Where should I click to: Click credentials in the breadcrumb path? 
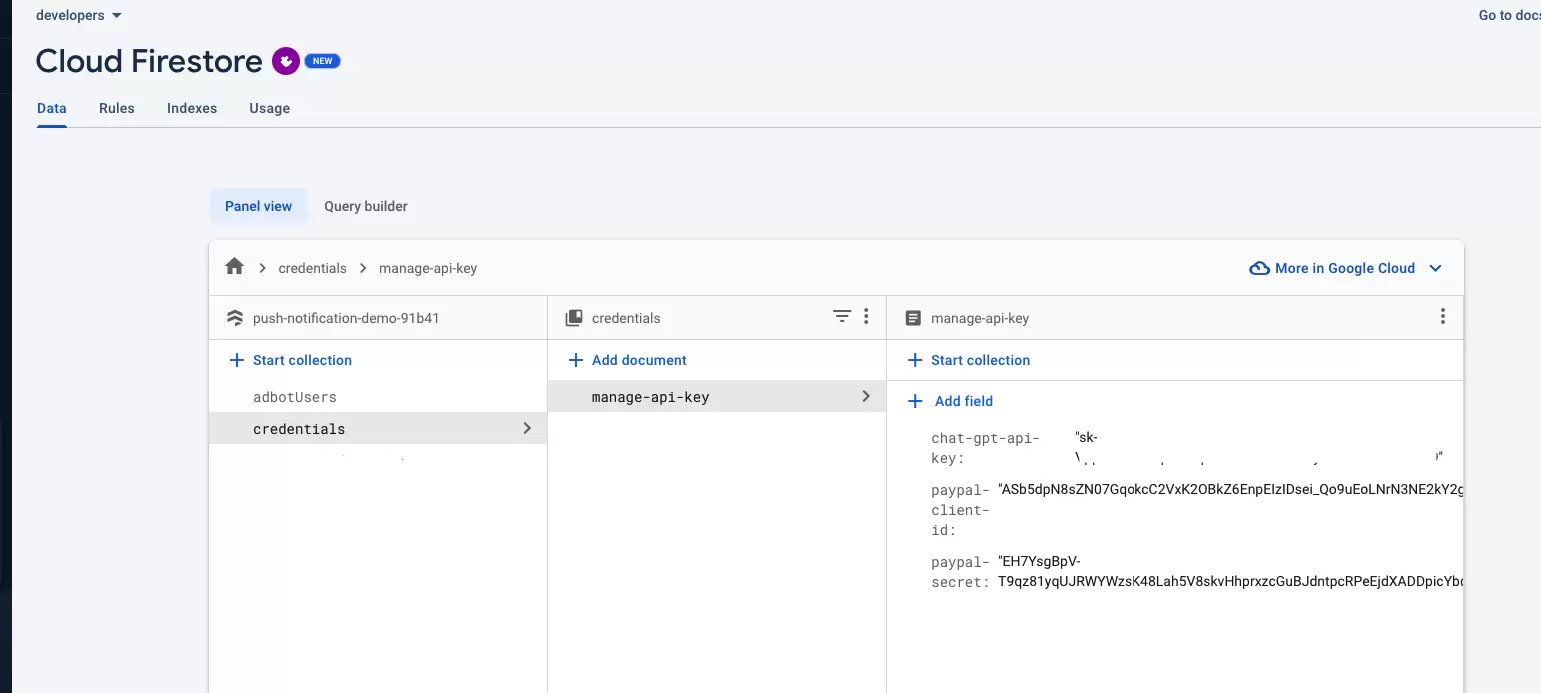click(x=313, y=268)
